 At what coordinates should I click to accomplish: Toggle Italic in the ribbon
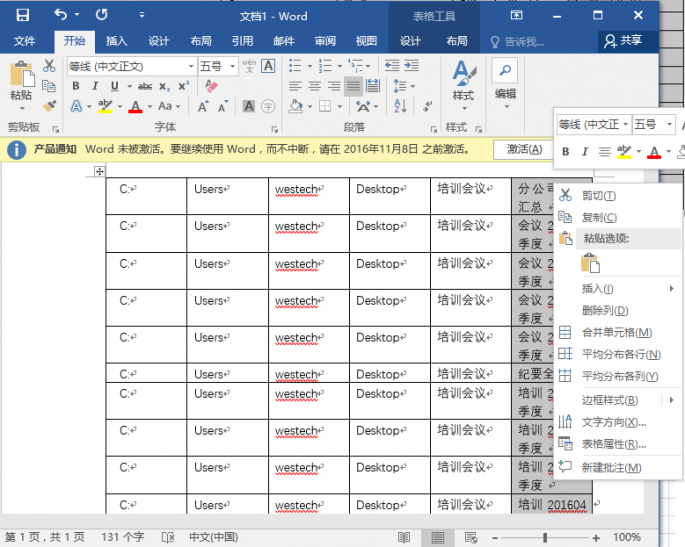pos(95,86)
